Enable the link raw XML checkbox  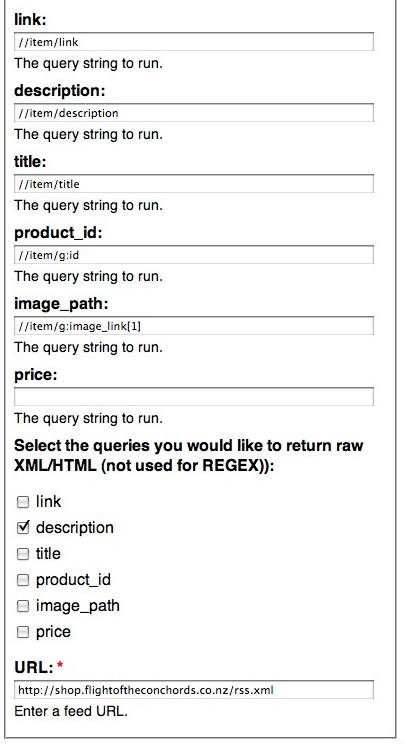pos(23,502)
